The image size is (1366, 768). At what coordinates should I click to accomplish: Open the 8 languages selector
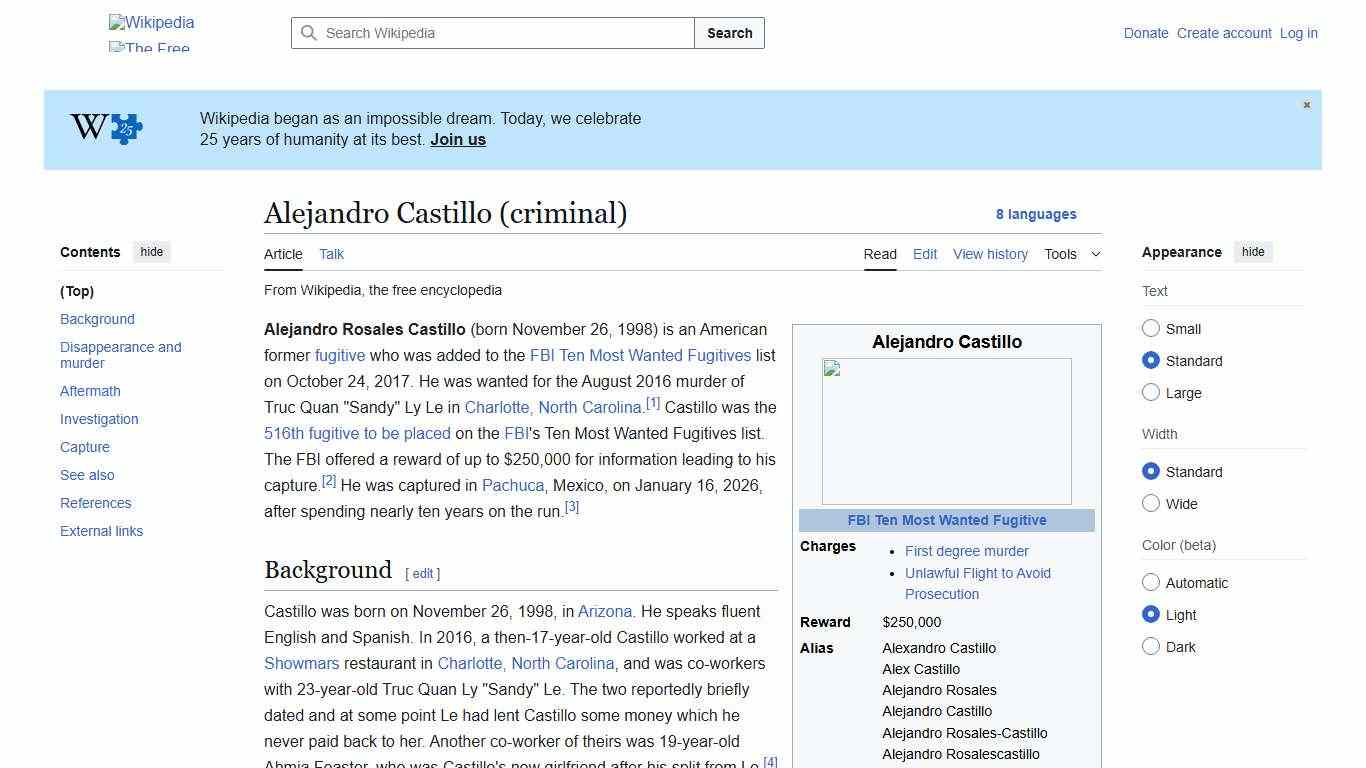point(1036,214)
